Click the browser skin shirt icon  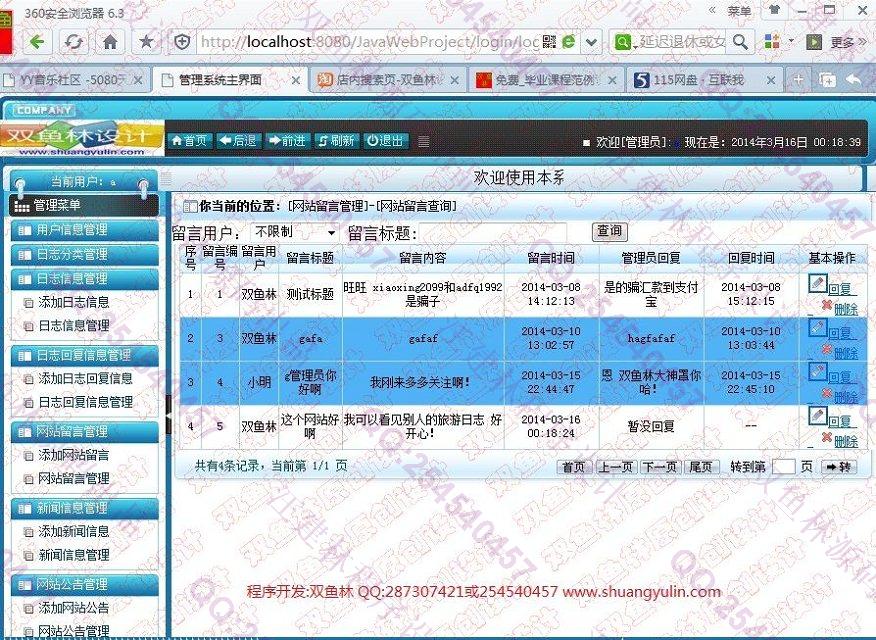(775, 10)
